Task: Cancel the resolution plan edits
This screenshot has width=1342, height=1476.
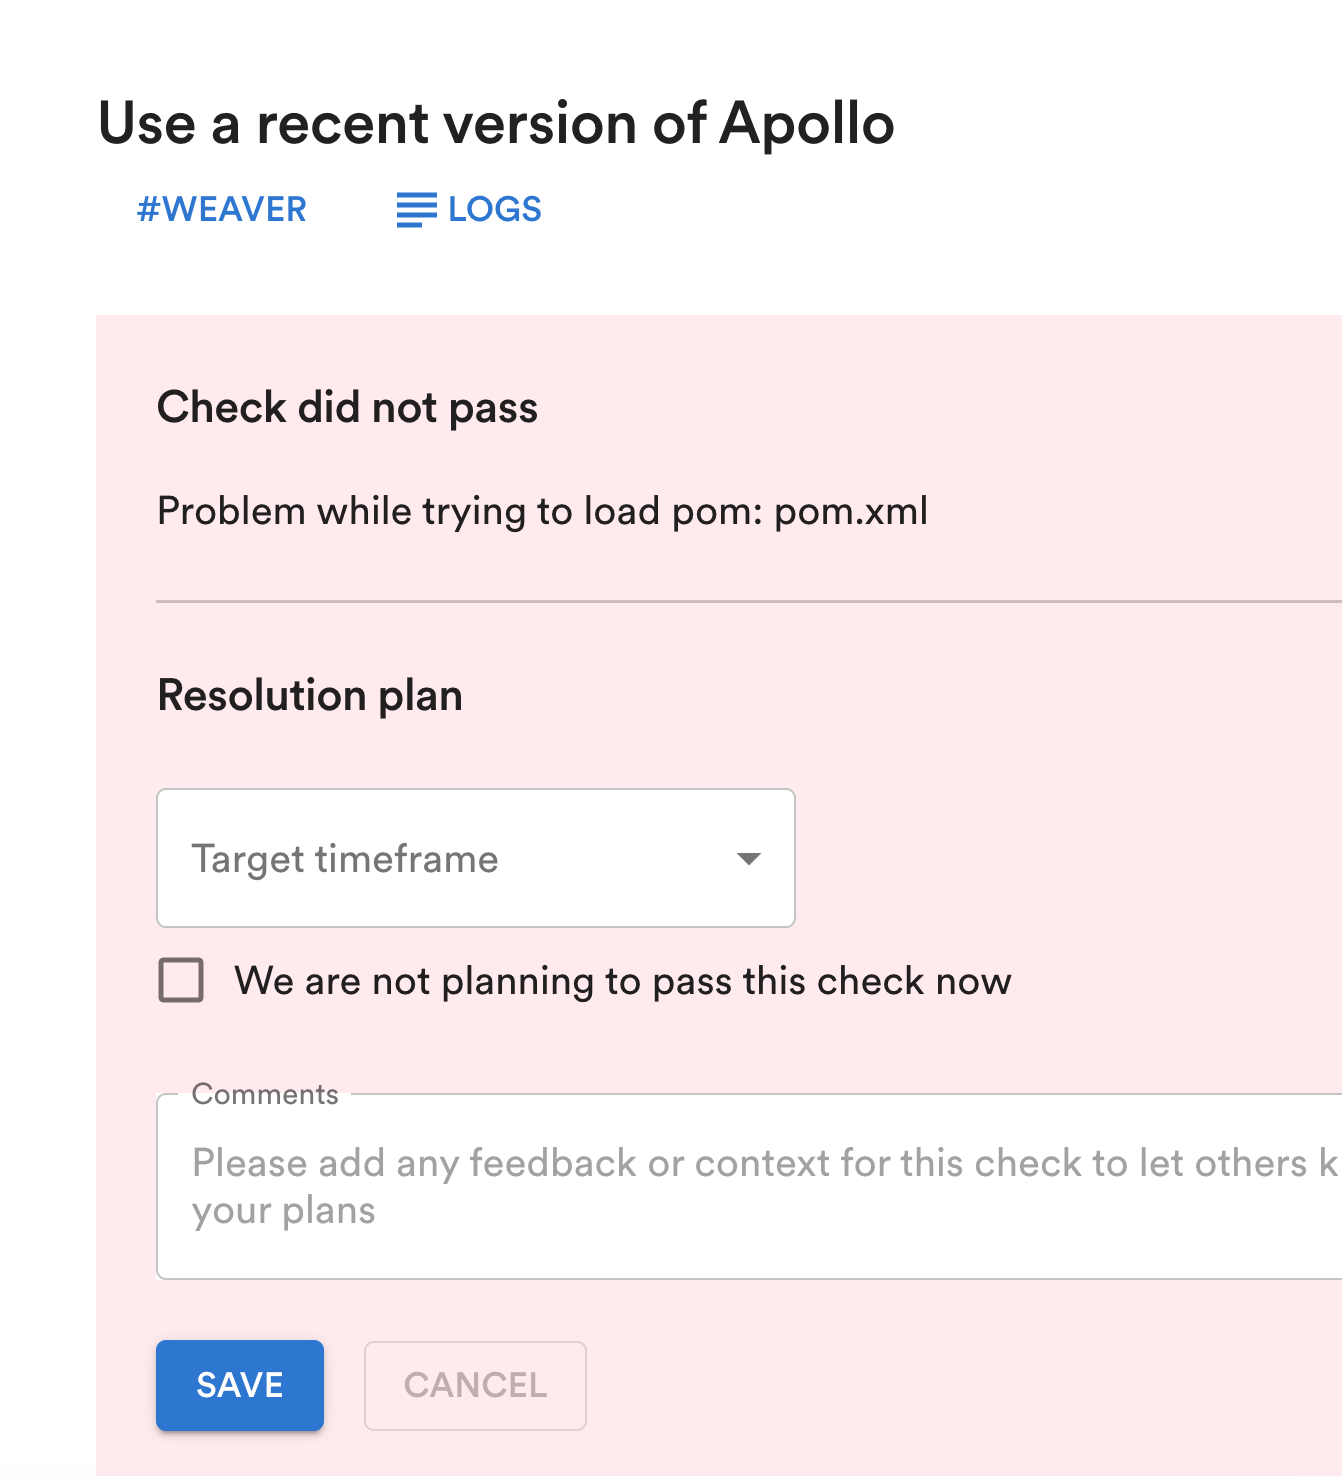Action: [475, 1385]
